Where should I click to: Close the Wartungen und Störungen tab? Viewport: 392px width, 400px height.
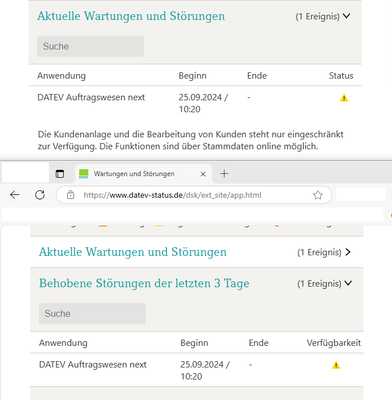[x=203, y=174]
